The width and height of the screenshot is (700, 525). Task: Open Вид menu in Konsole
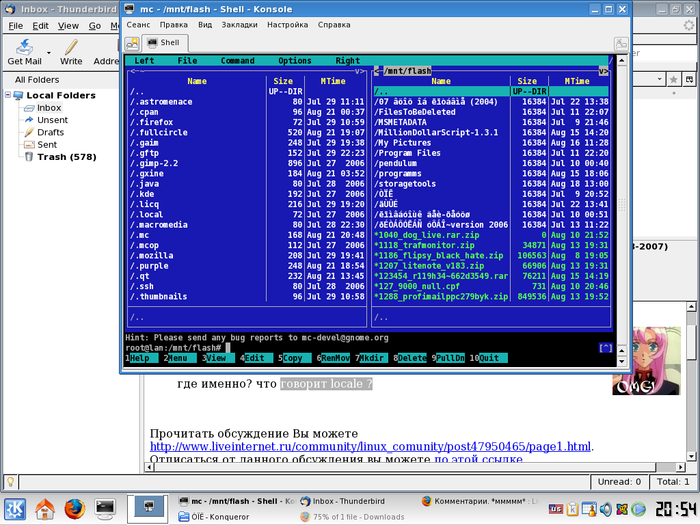pos(205,25)
